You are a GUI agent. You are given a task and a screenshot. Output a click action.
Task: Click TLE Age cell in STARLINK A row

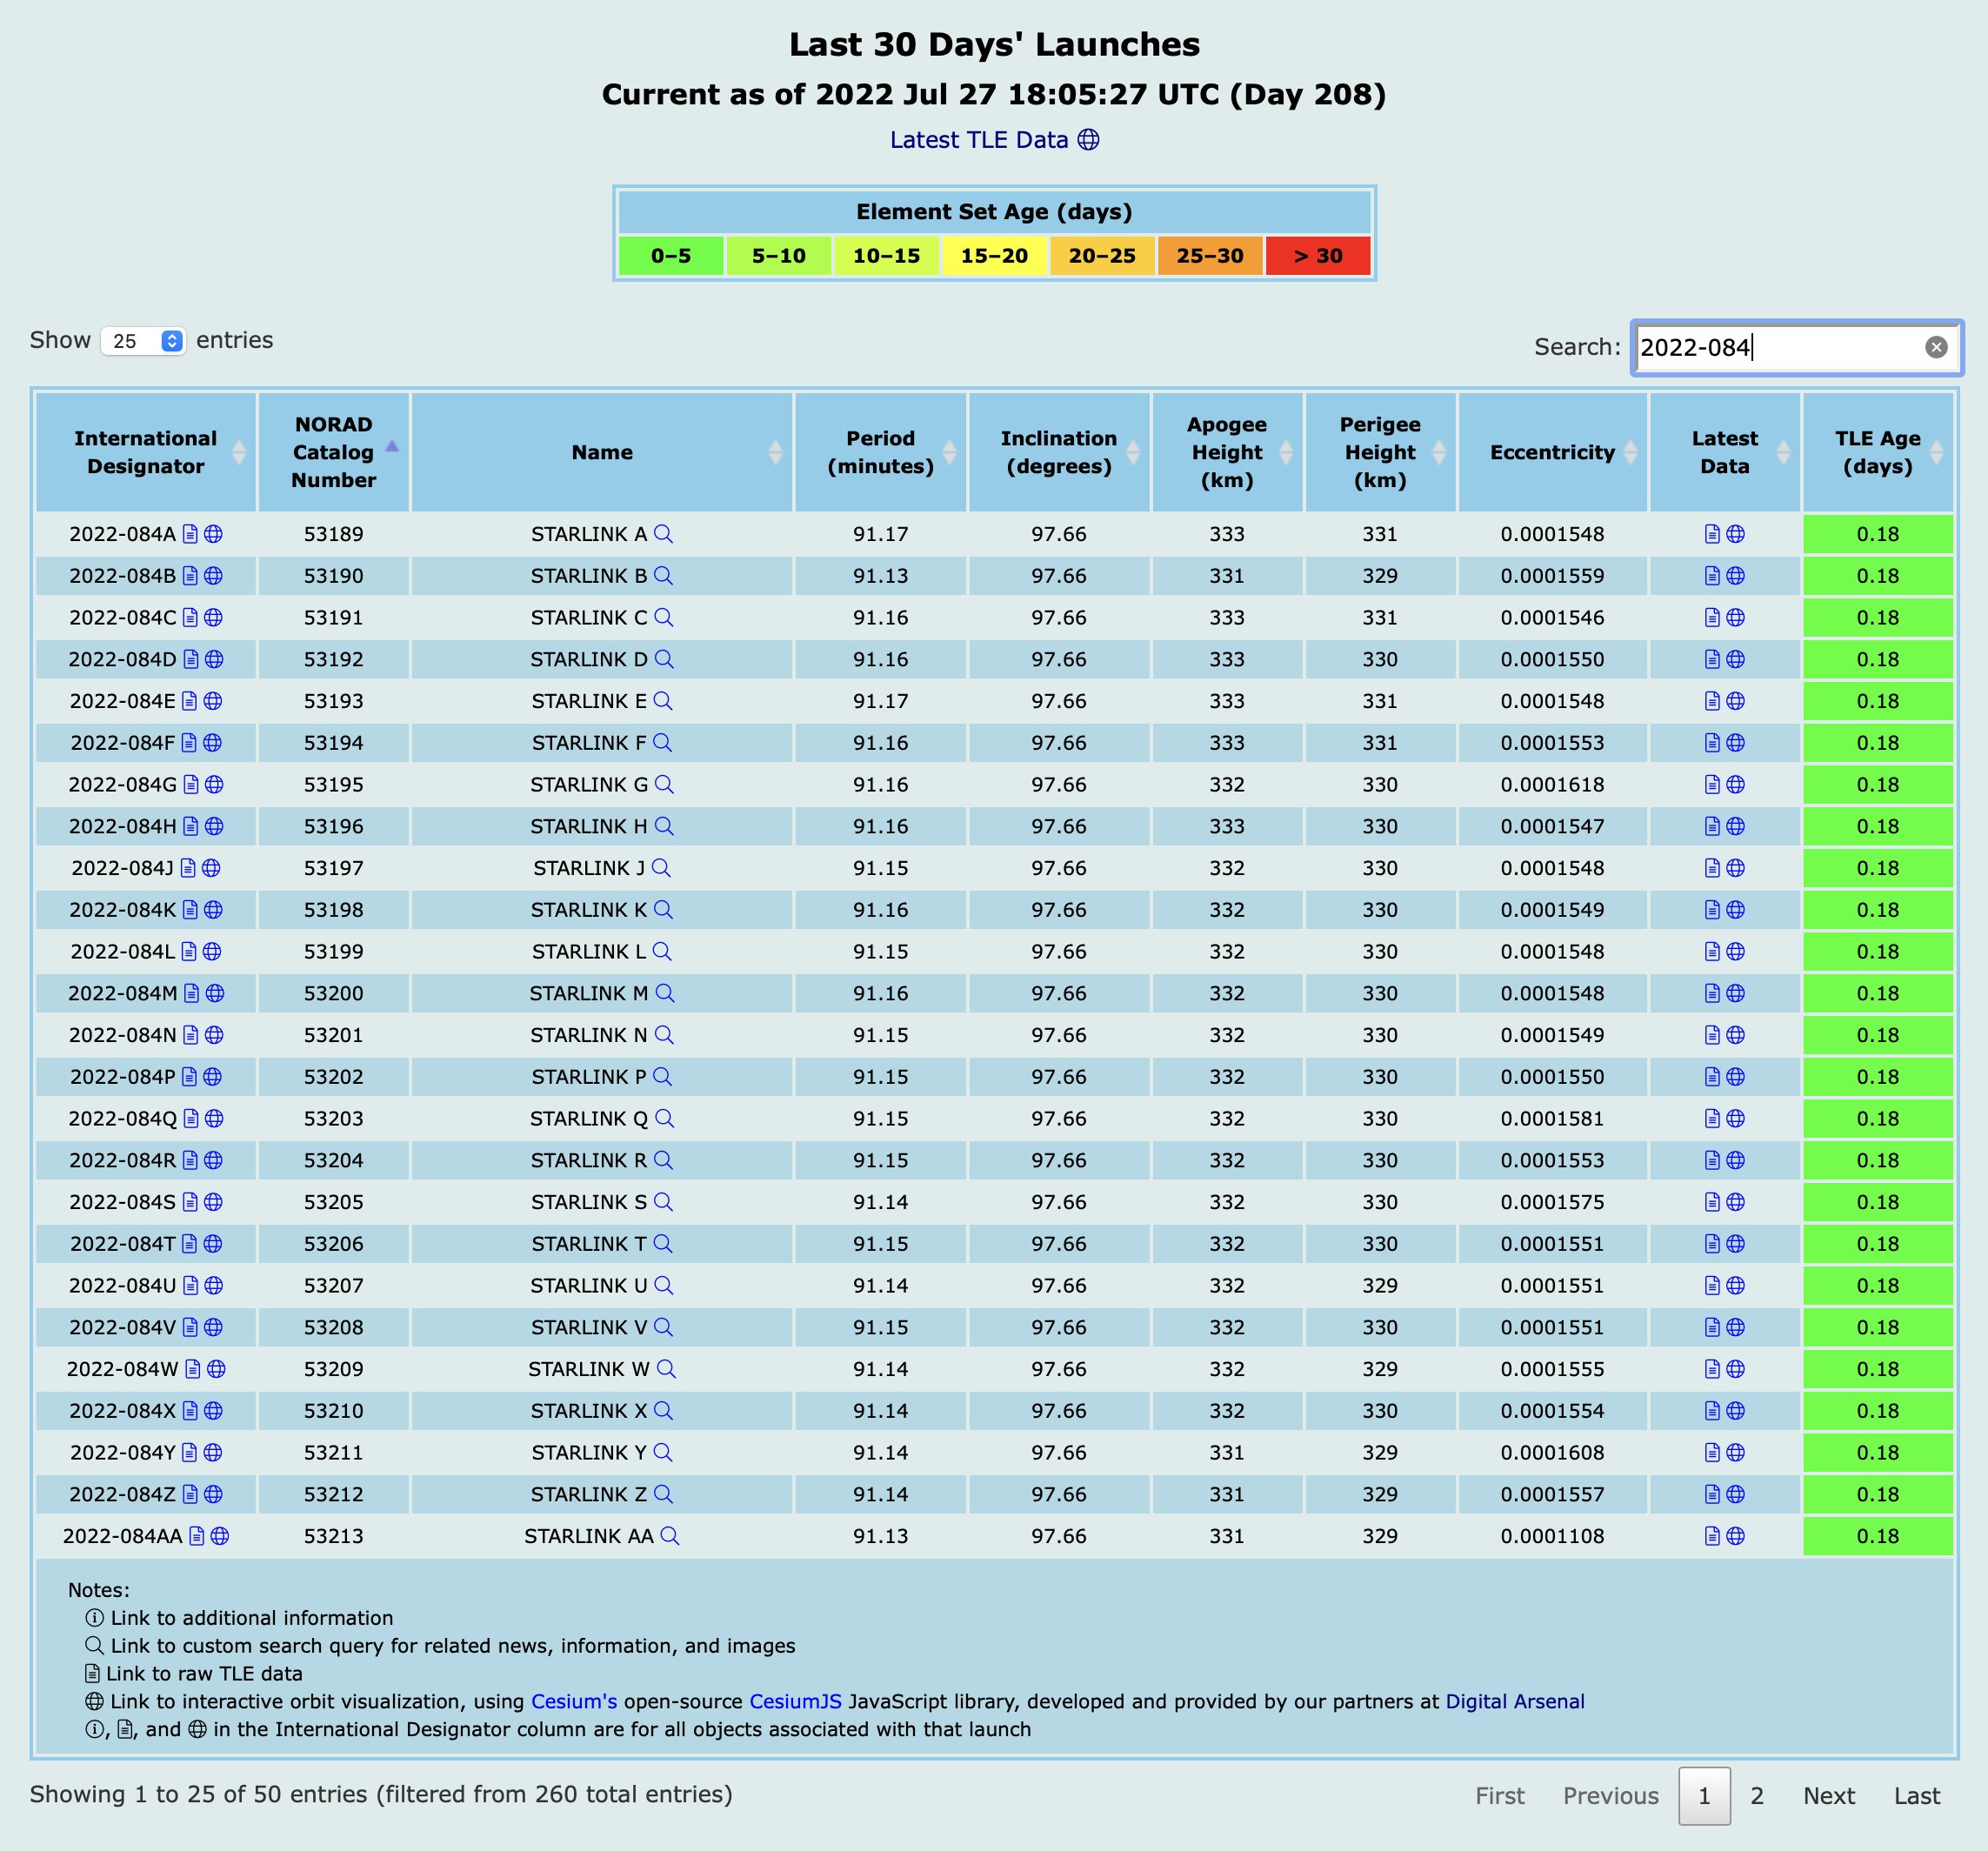1878,534
